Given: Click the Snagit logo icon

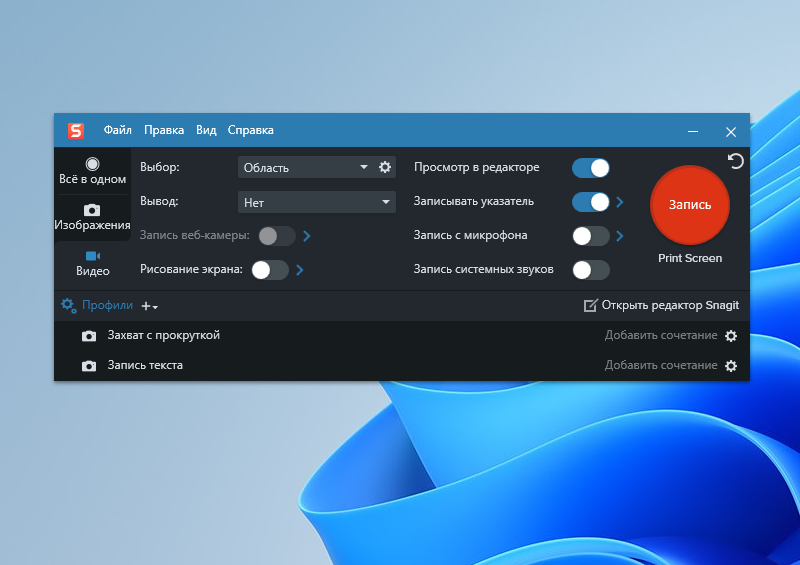Looking at the screenshot, I should [76, 131].
